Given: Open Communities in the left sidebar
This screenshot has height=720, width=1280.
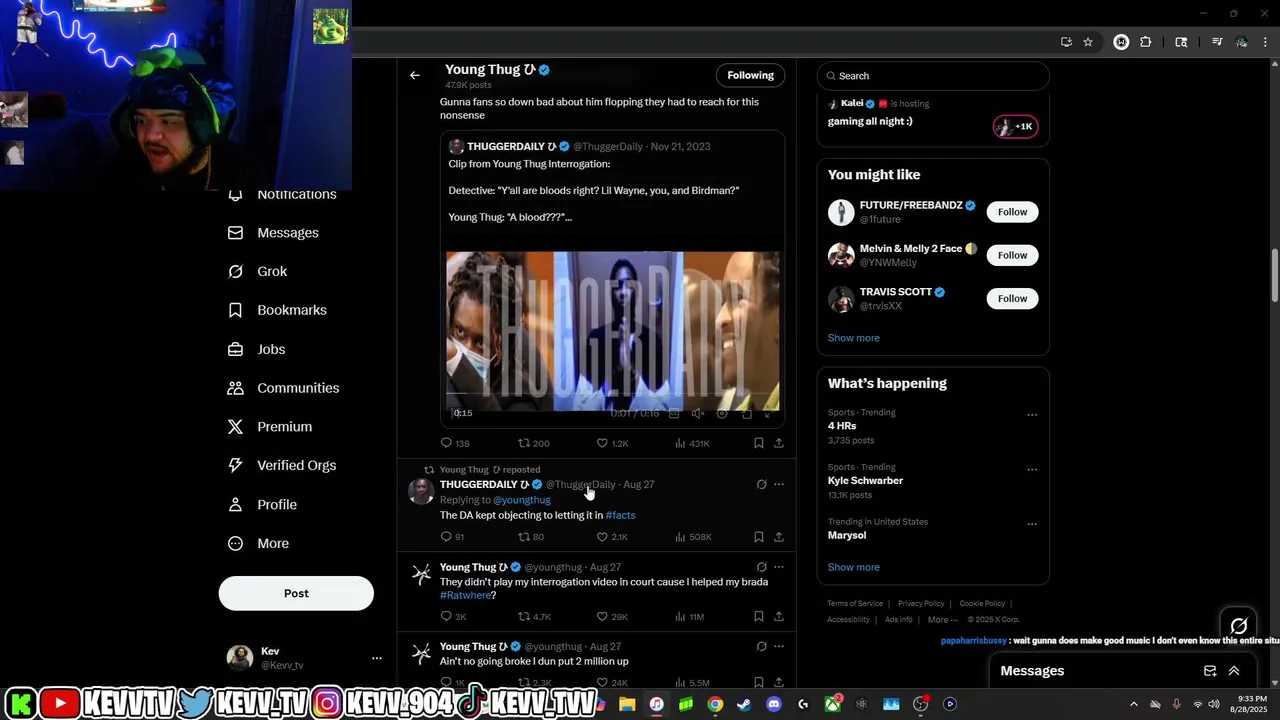Looking at the screenshot, I should click(284, 388).
